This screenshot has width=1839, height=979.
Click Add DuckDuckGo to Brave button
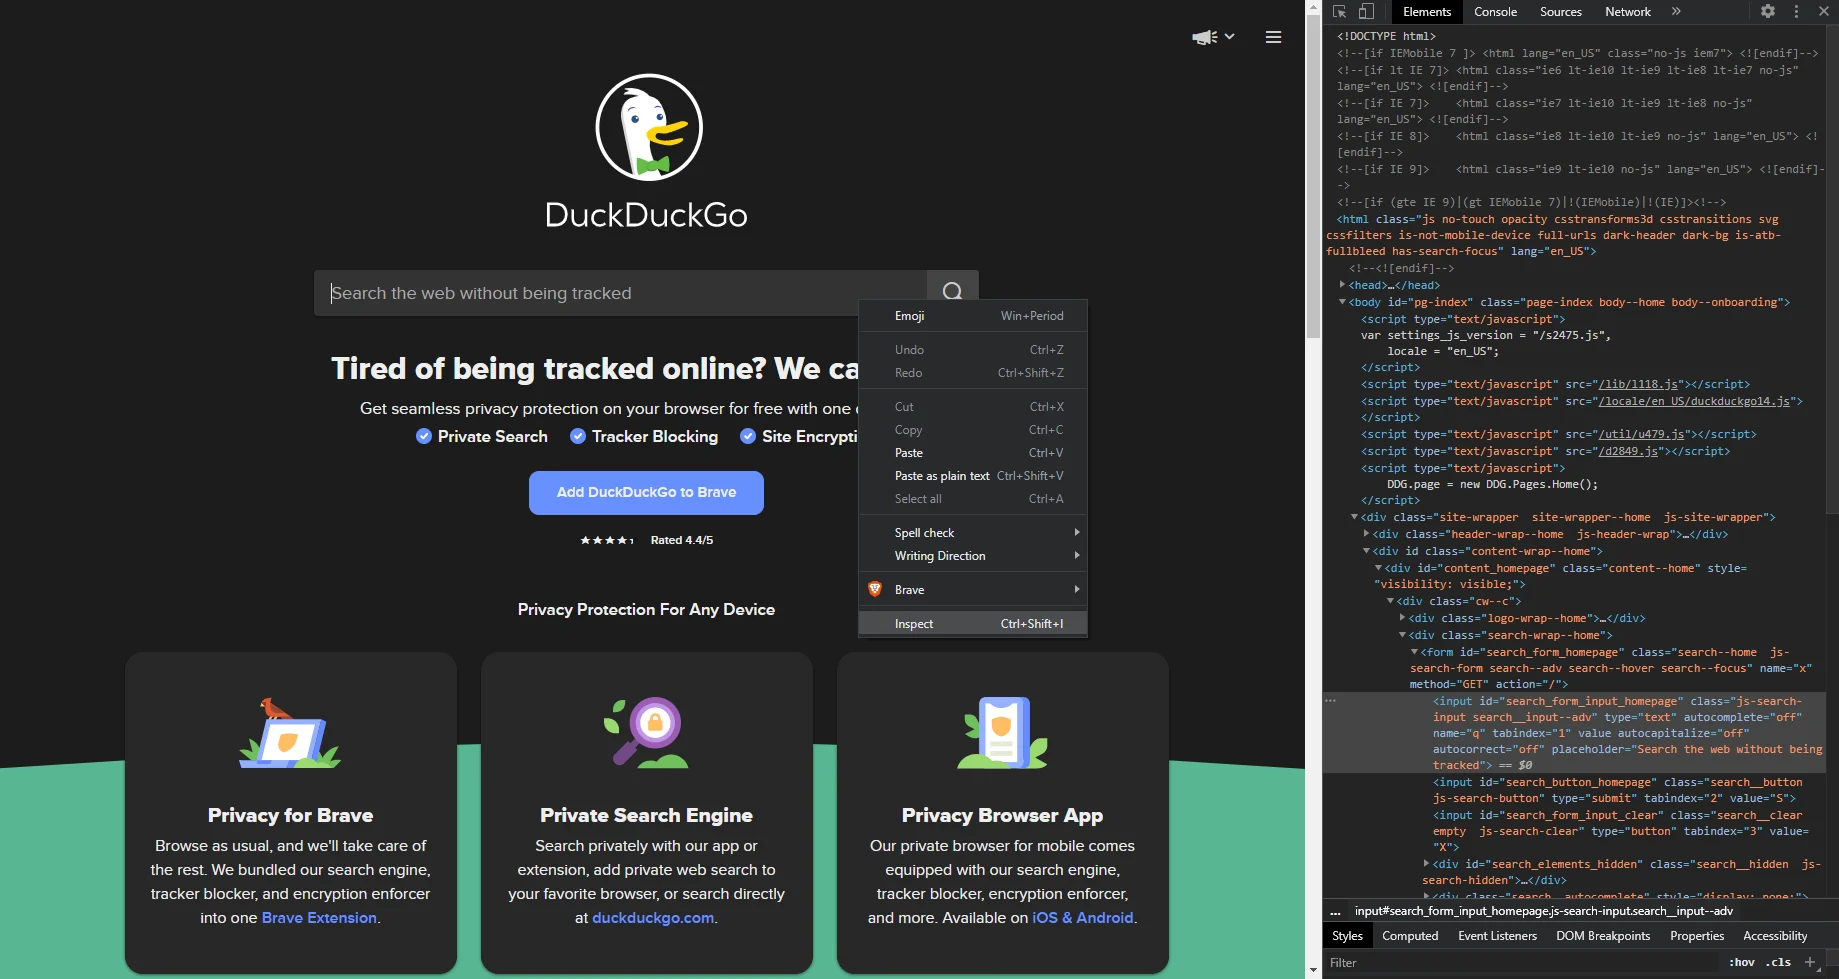pos(646,492)
